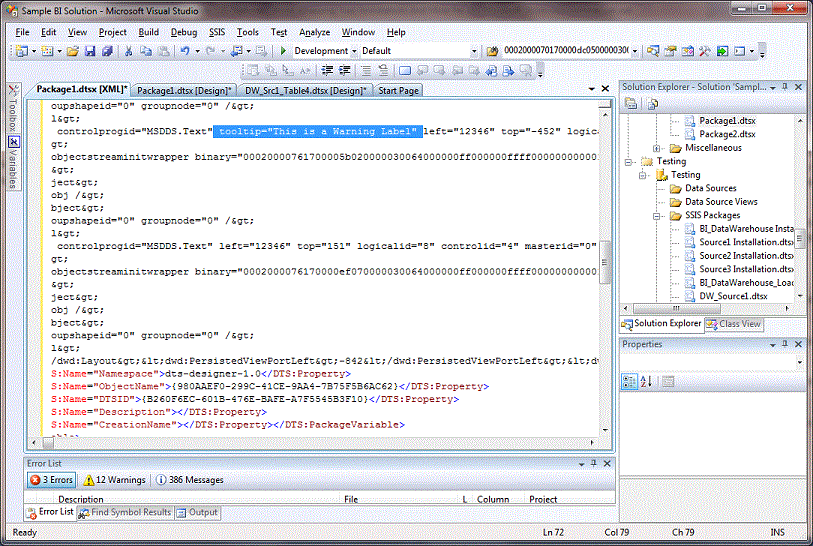Open the SSIS menu
Image resolution: width=813 pixels, height=546 pixels.
point(217,32)
